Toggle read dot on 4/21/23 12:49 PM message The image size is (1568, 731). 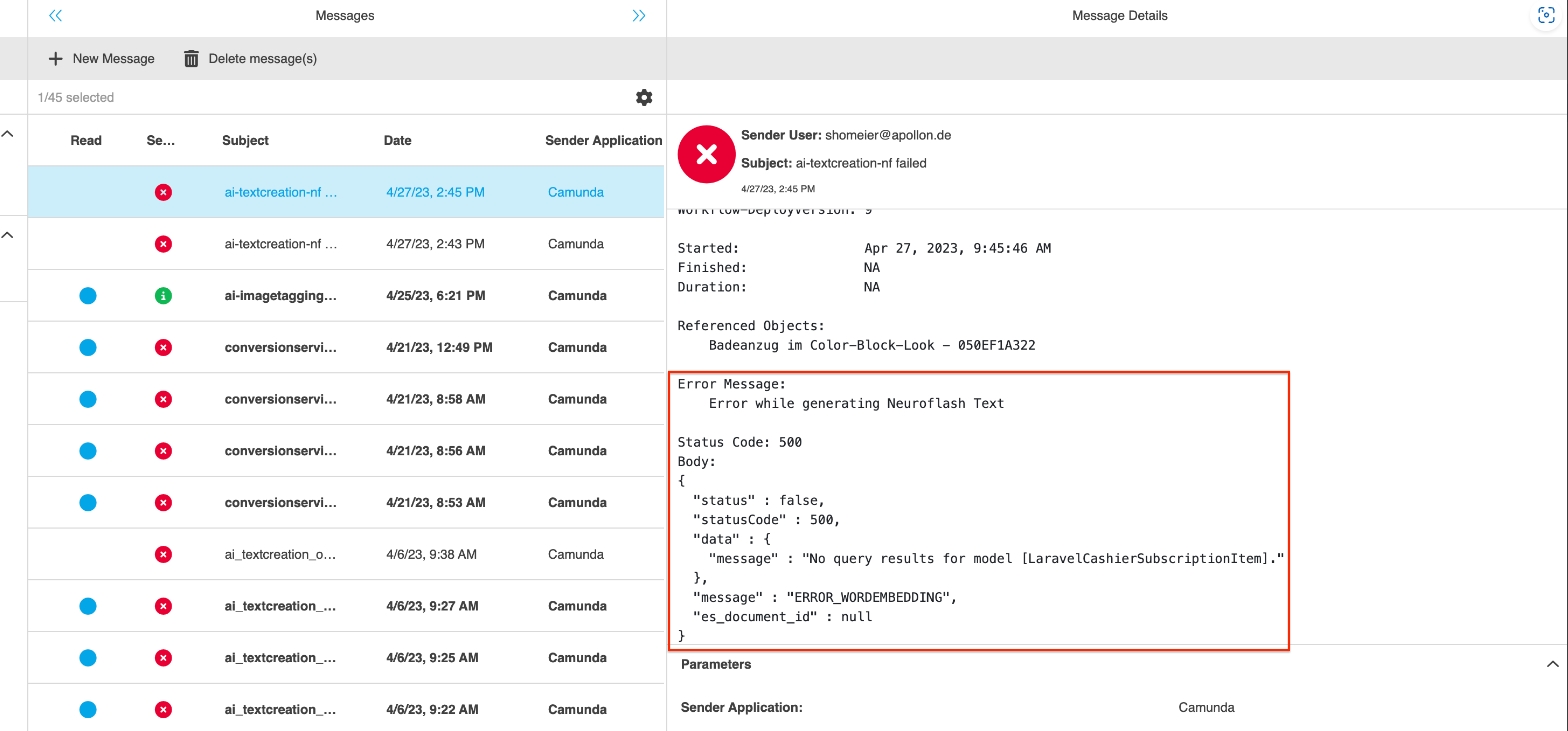coord(88,347)
